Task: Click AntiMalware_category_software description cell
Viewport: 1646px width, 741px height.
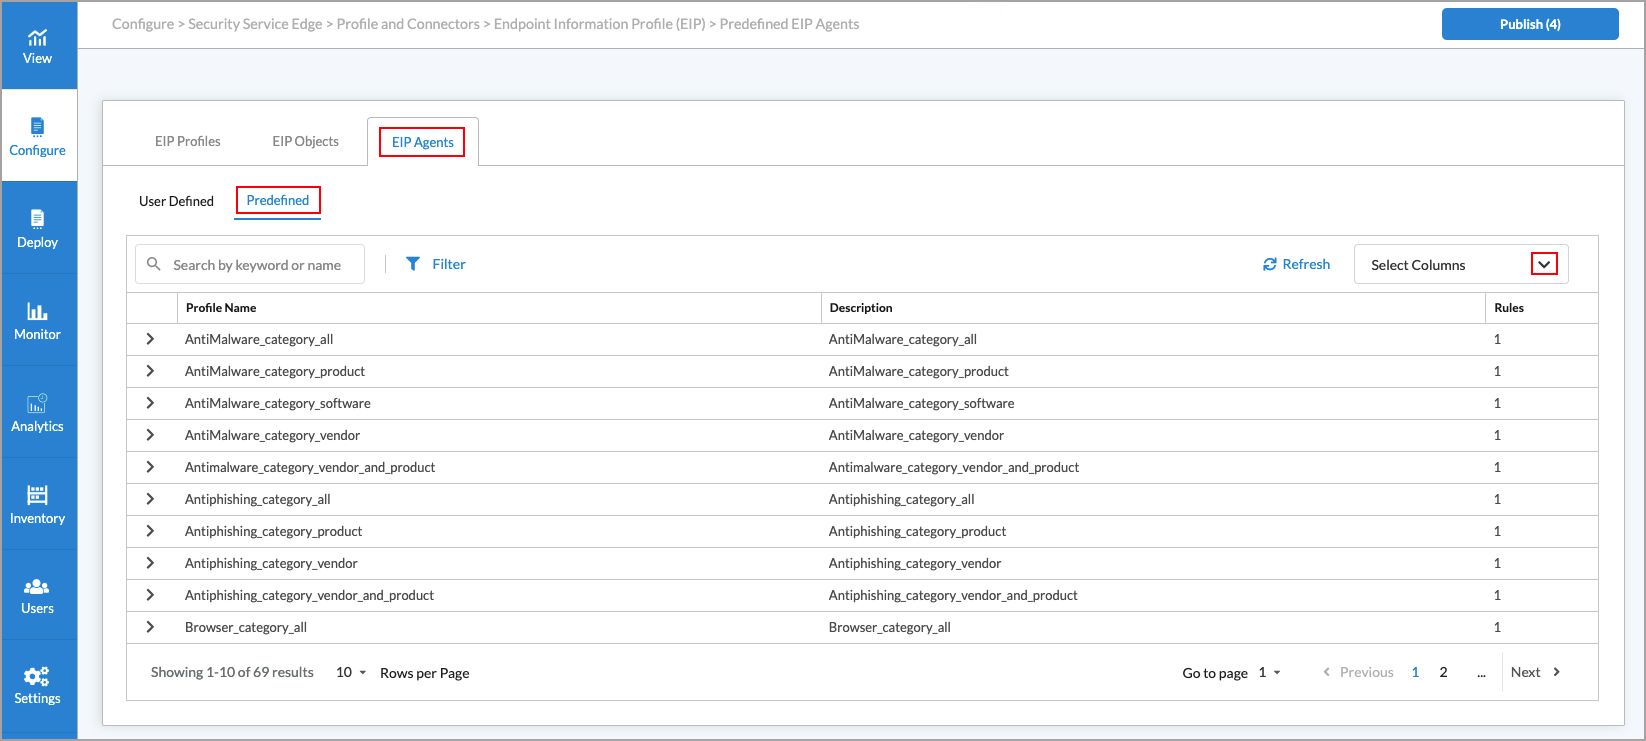Action: [x=921, y=403]
